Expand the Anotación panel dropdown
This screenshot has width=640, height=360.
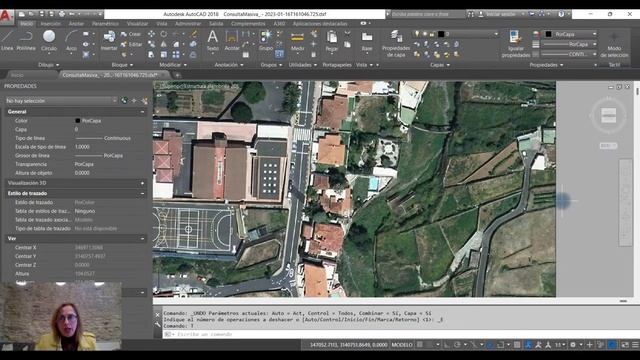[229, 65]
